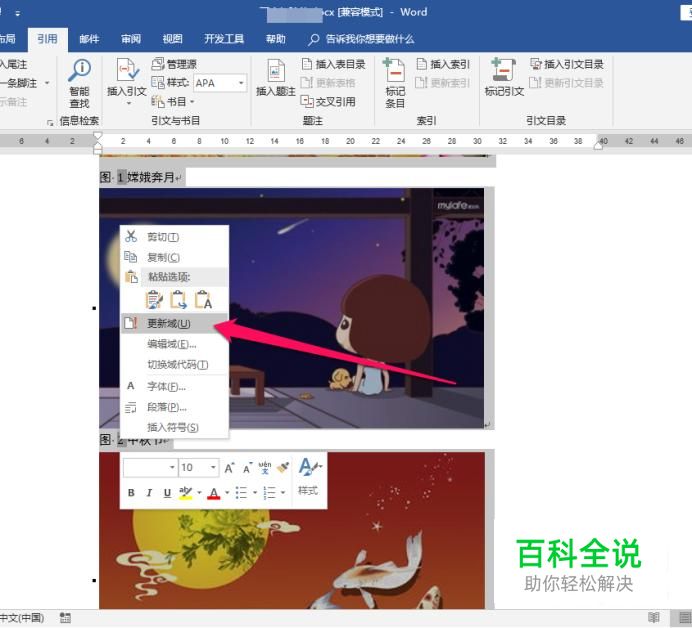Click 插入表目录
The width and height of the screenshot is (692, 628).
(333, 64)
